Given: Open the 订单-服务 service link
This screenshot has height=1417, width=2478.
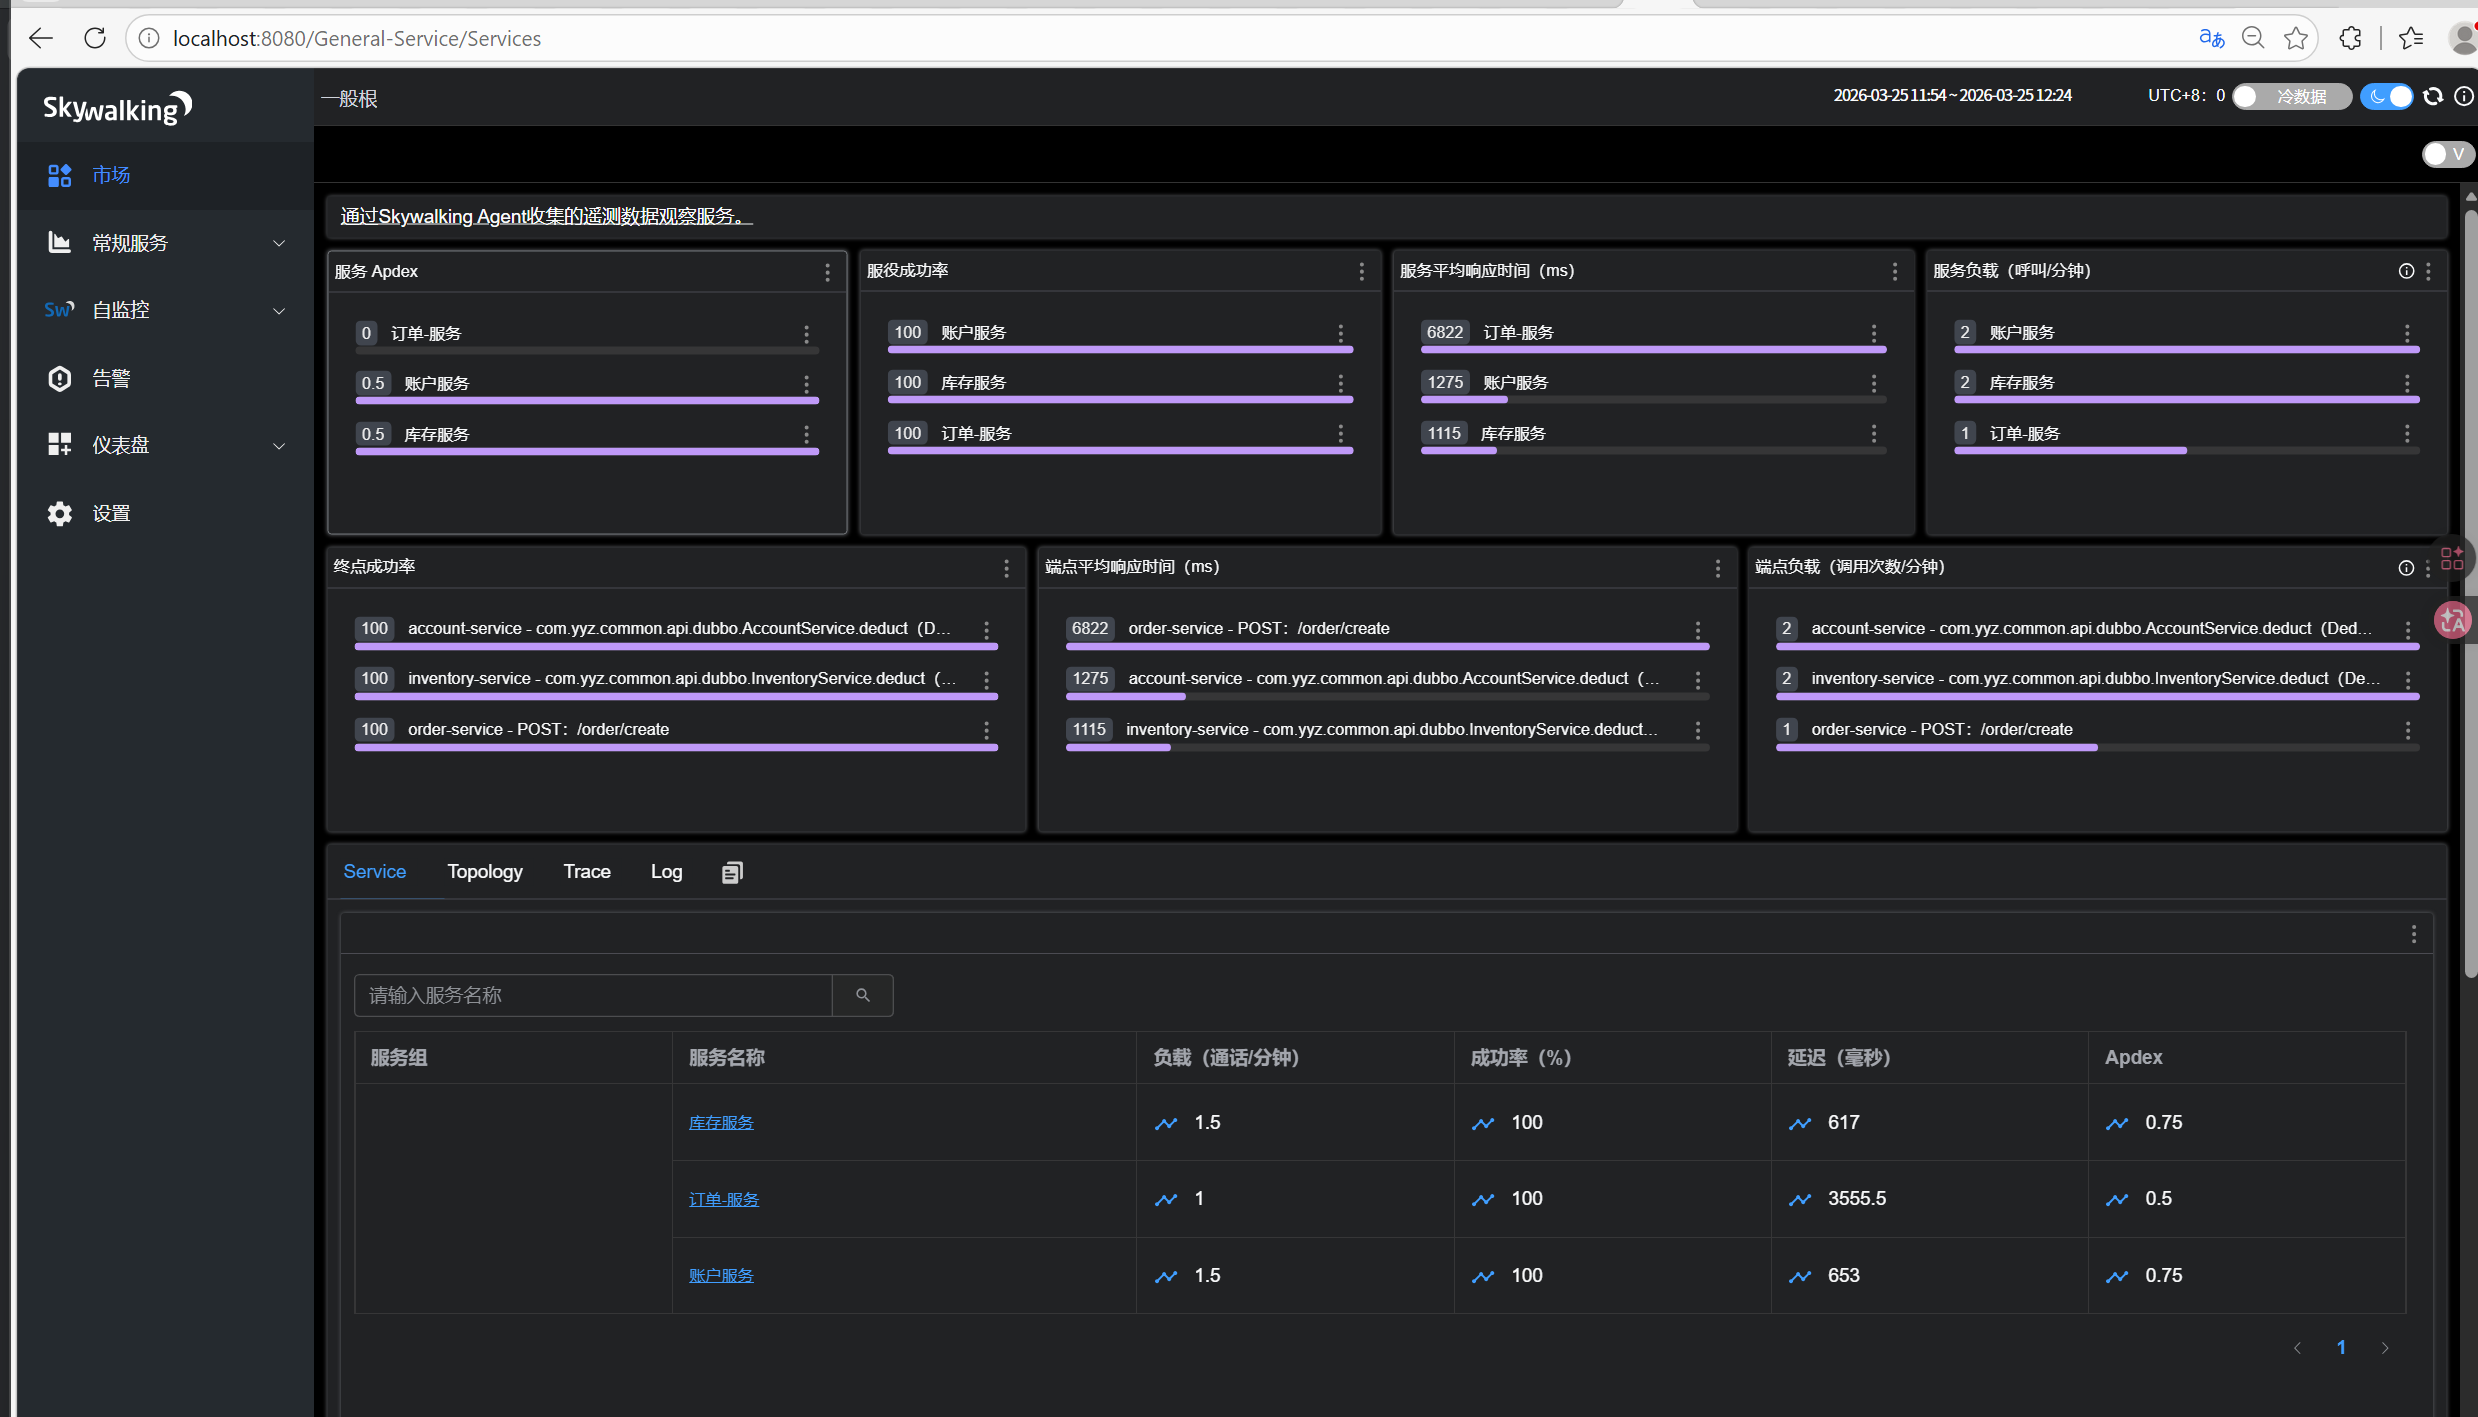Looking at the screenshot, I should [723, 1199].
